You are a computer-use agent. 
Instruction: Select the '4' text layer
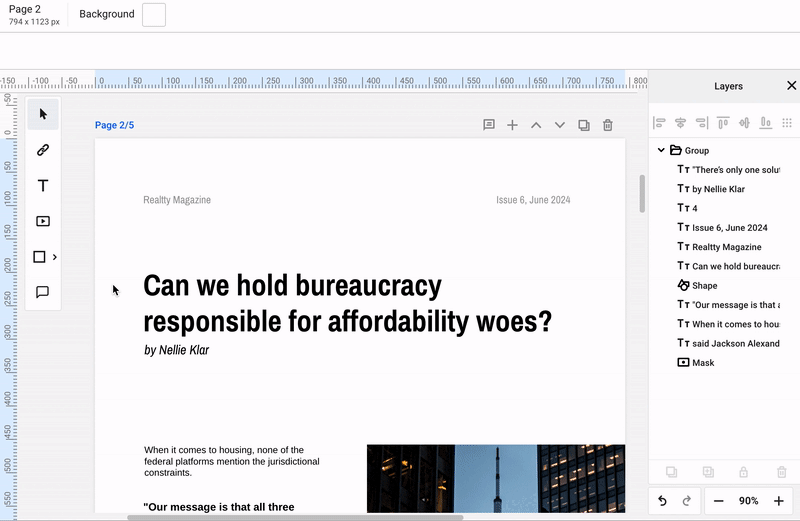click(687, 208)
